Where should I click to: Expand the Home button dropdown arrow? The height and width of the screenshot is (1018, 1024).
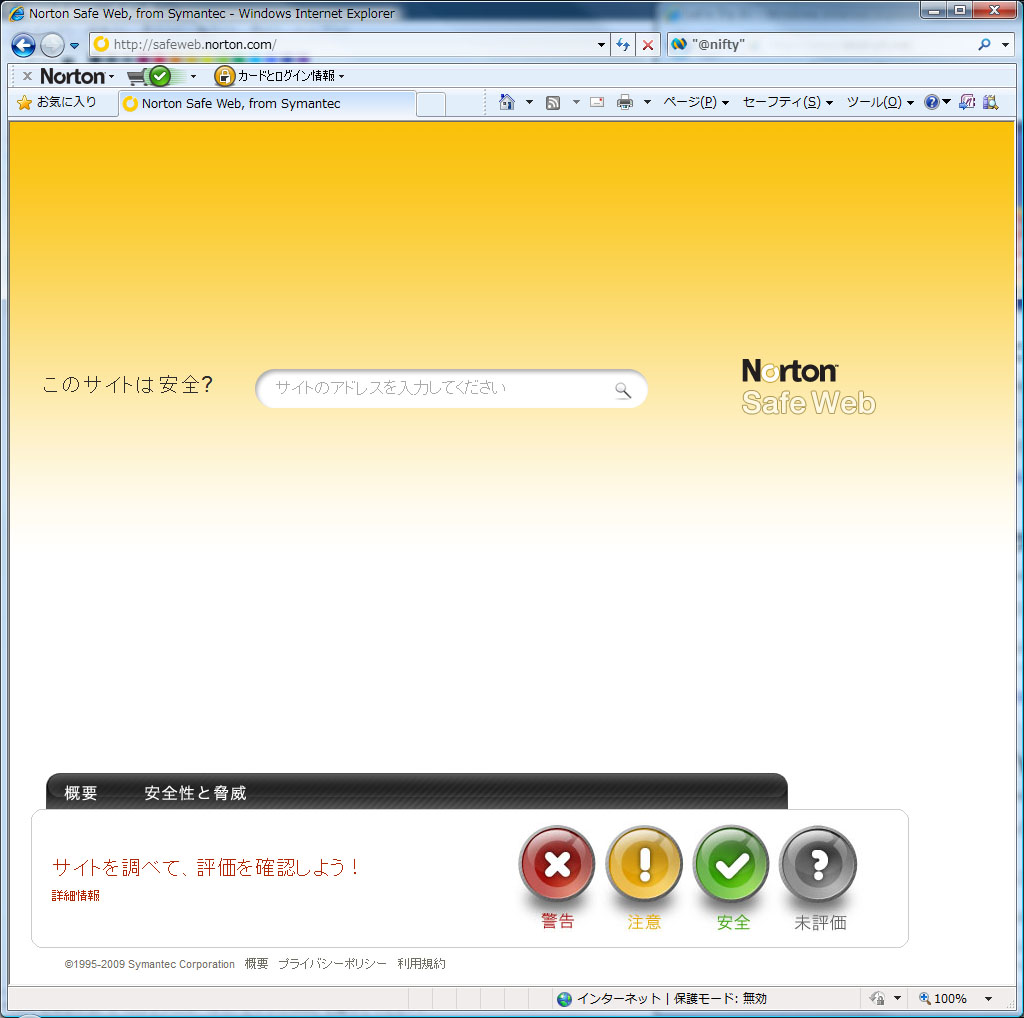[x=530, y=103]
